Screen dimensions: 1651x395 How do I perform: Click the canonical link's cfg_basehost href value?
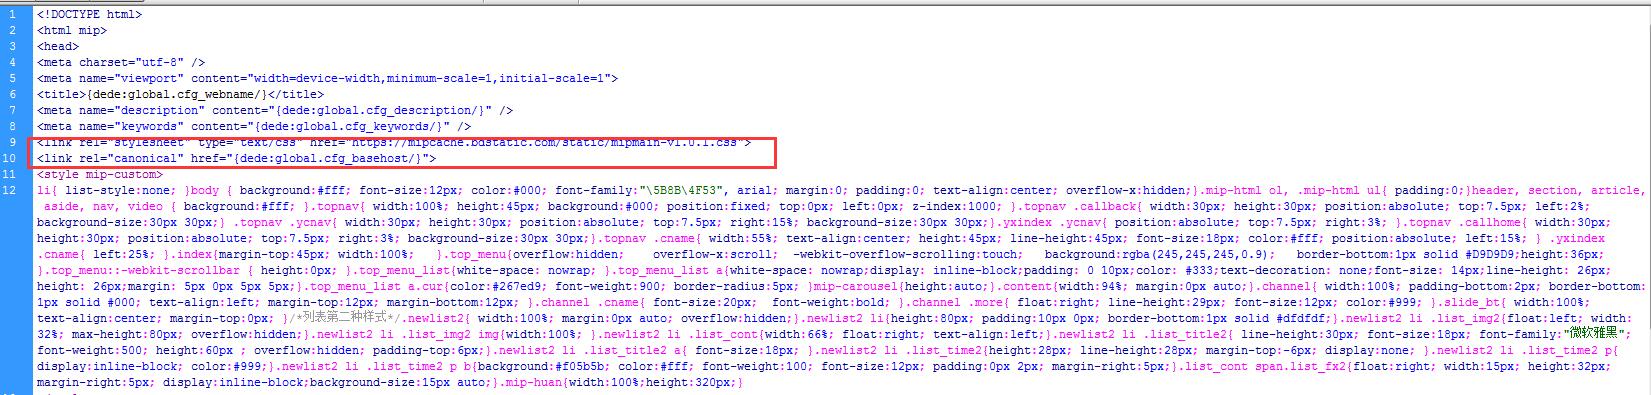[328, 159]
